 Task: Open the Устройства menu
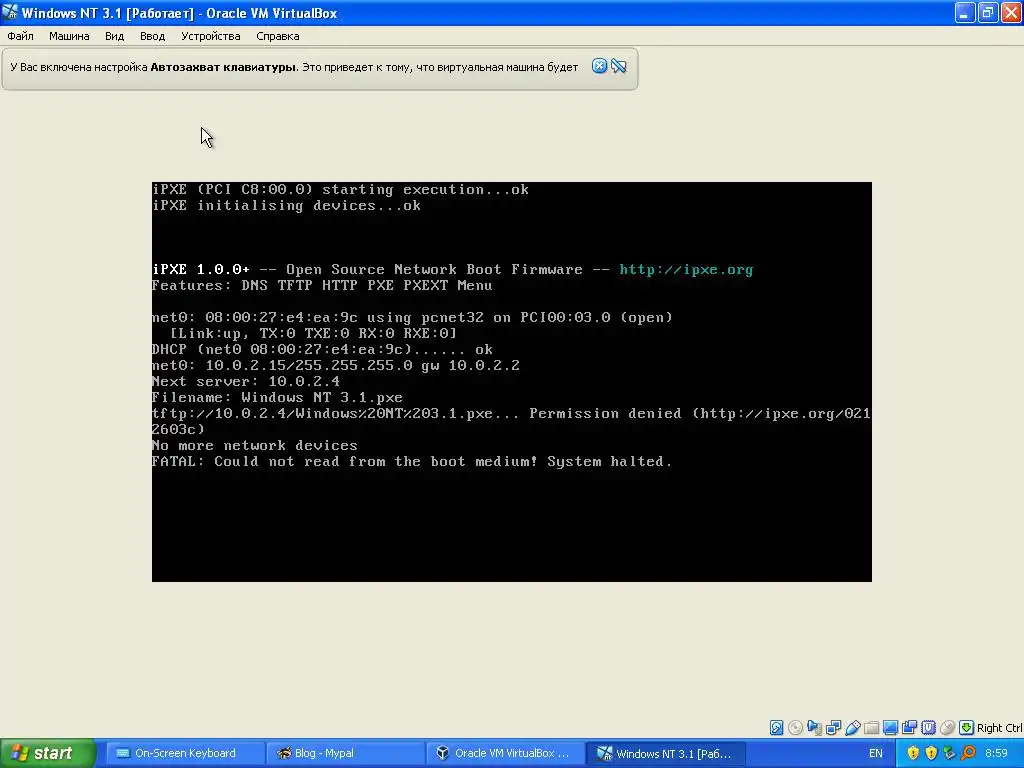pos(210,36)
